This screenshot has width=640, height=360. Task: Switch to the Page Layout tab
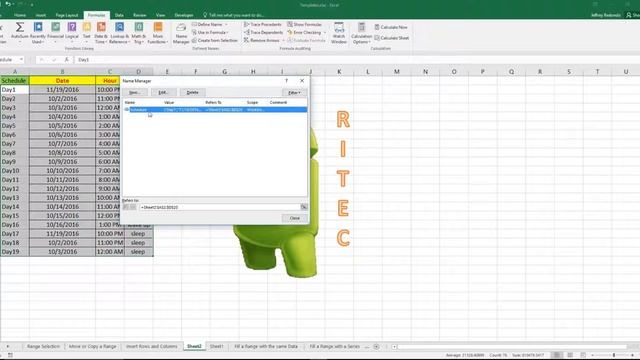point(67,15)
